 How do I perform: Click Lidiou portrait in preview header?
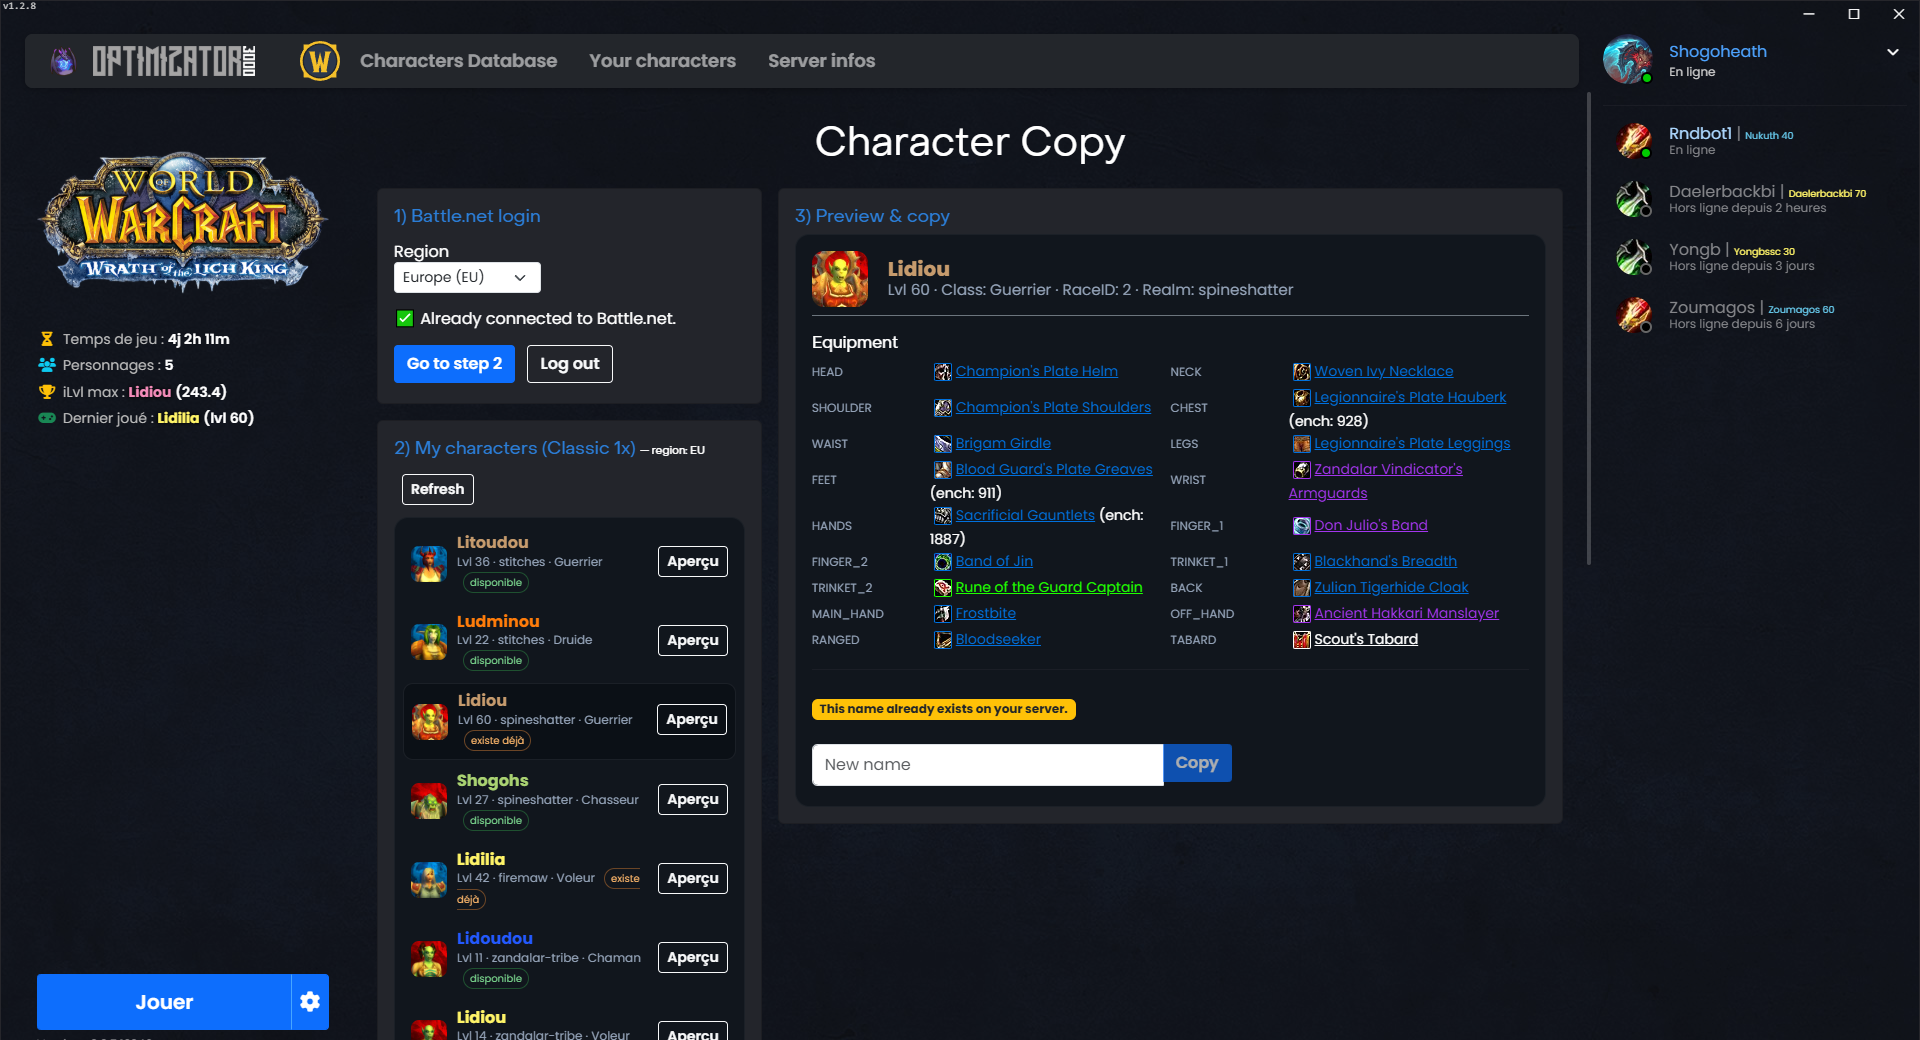click(x=840, y=279)
